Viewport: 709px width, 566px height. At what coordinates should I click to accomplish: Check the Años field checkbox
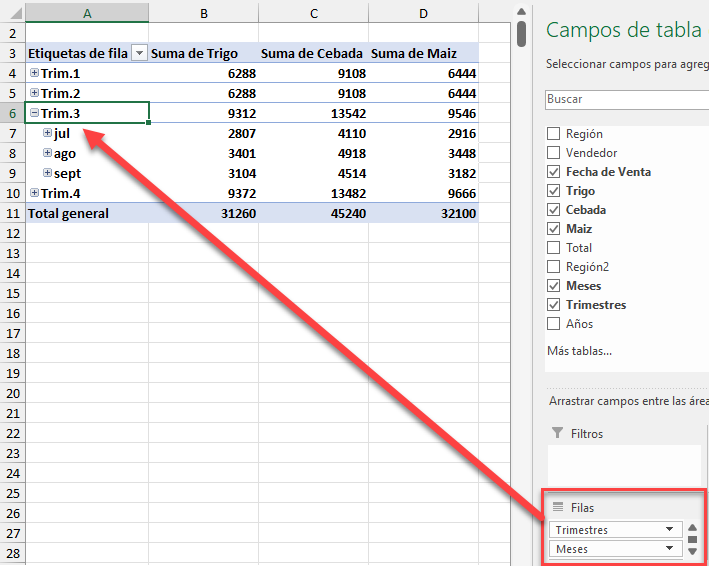(553, 324)
